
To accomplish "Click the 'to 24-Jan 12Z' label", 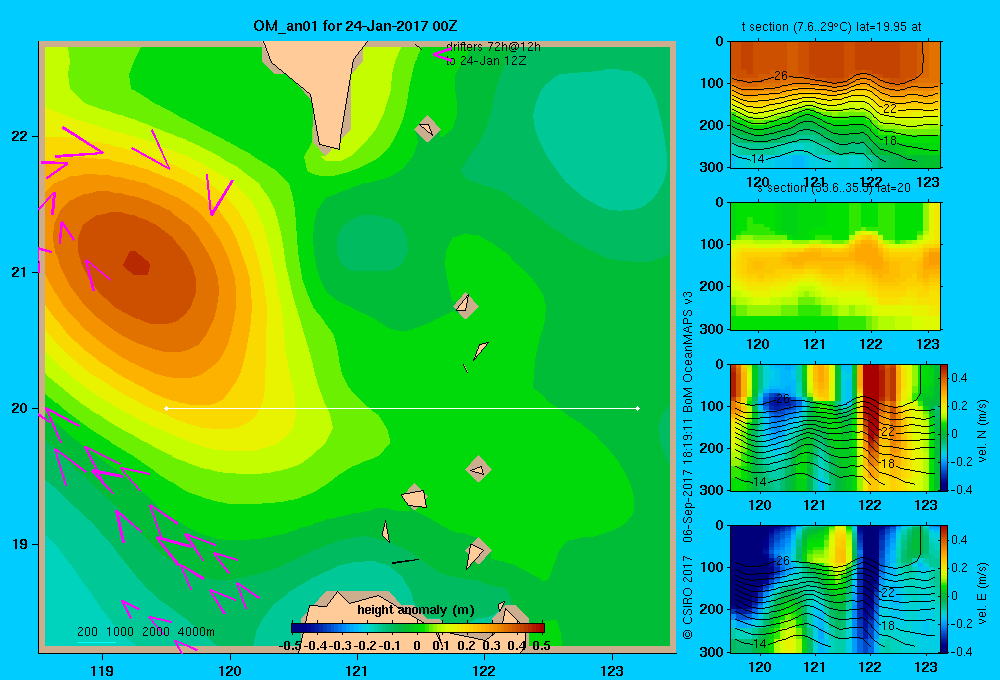I will pos(486,61).
